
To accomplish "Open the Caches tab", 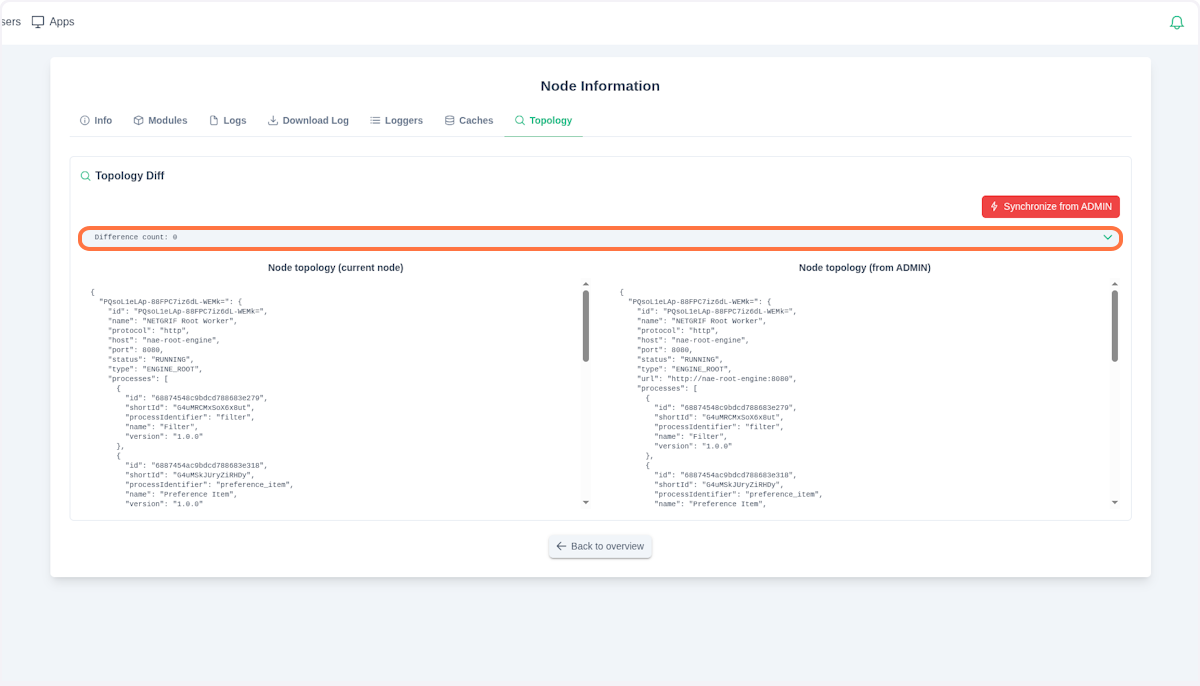I will [468, 120].
